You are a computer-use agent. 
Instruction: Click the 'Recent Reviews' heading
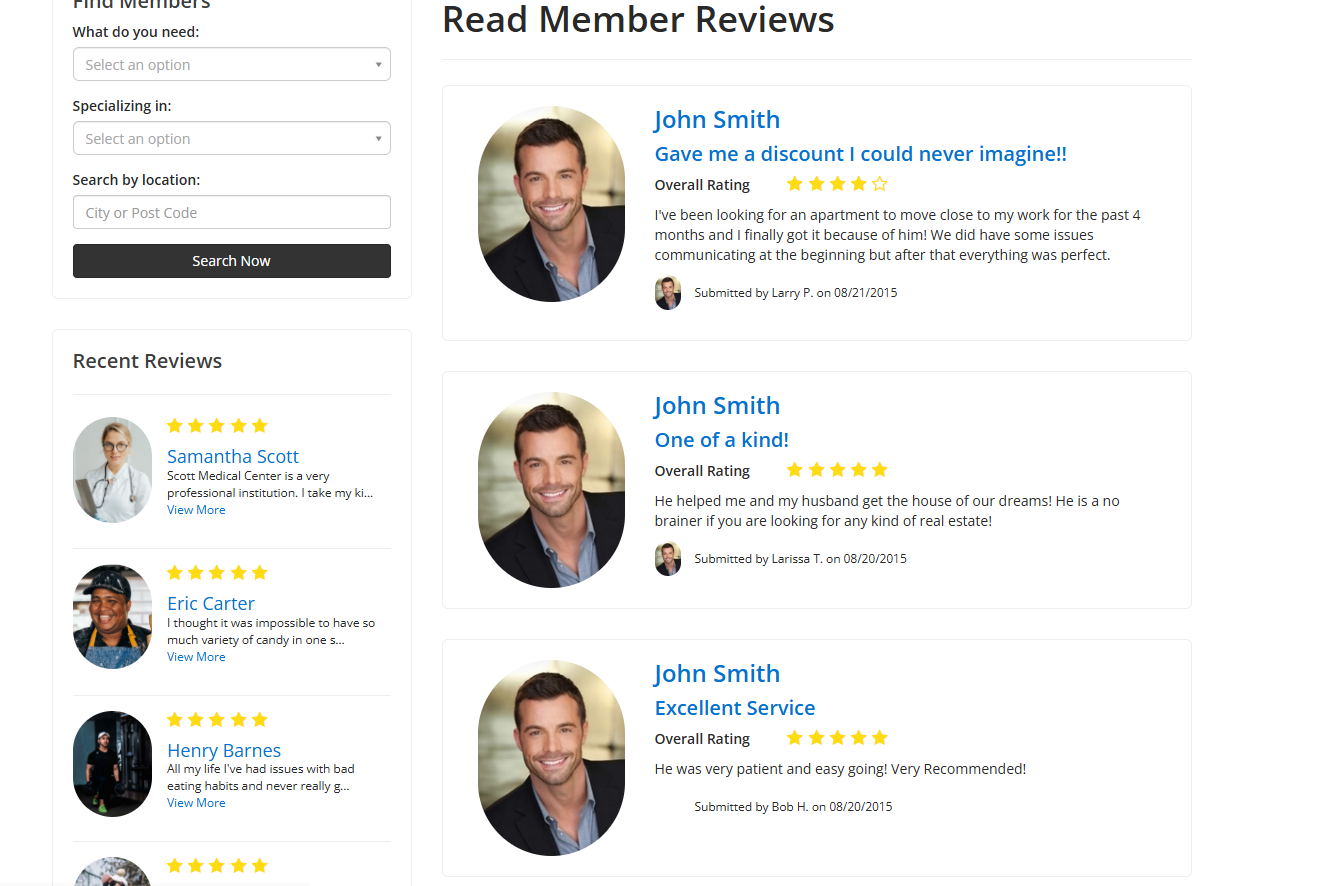click(147, 361)
